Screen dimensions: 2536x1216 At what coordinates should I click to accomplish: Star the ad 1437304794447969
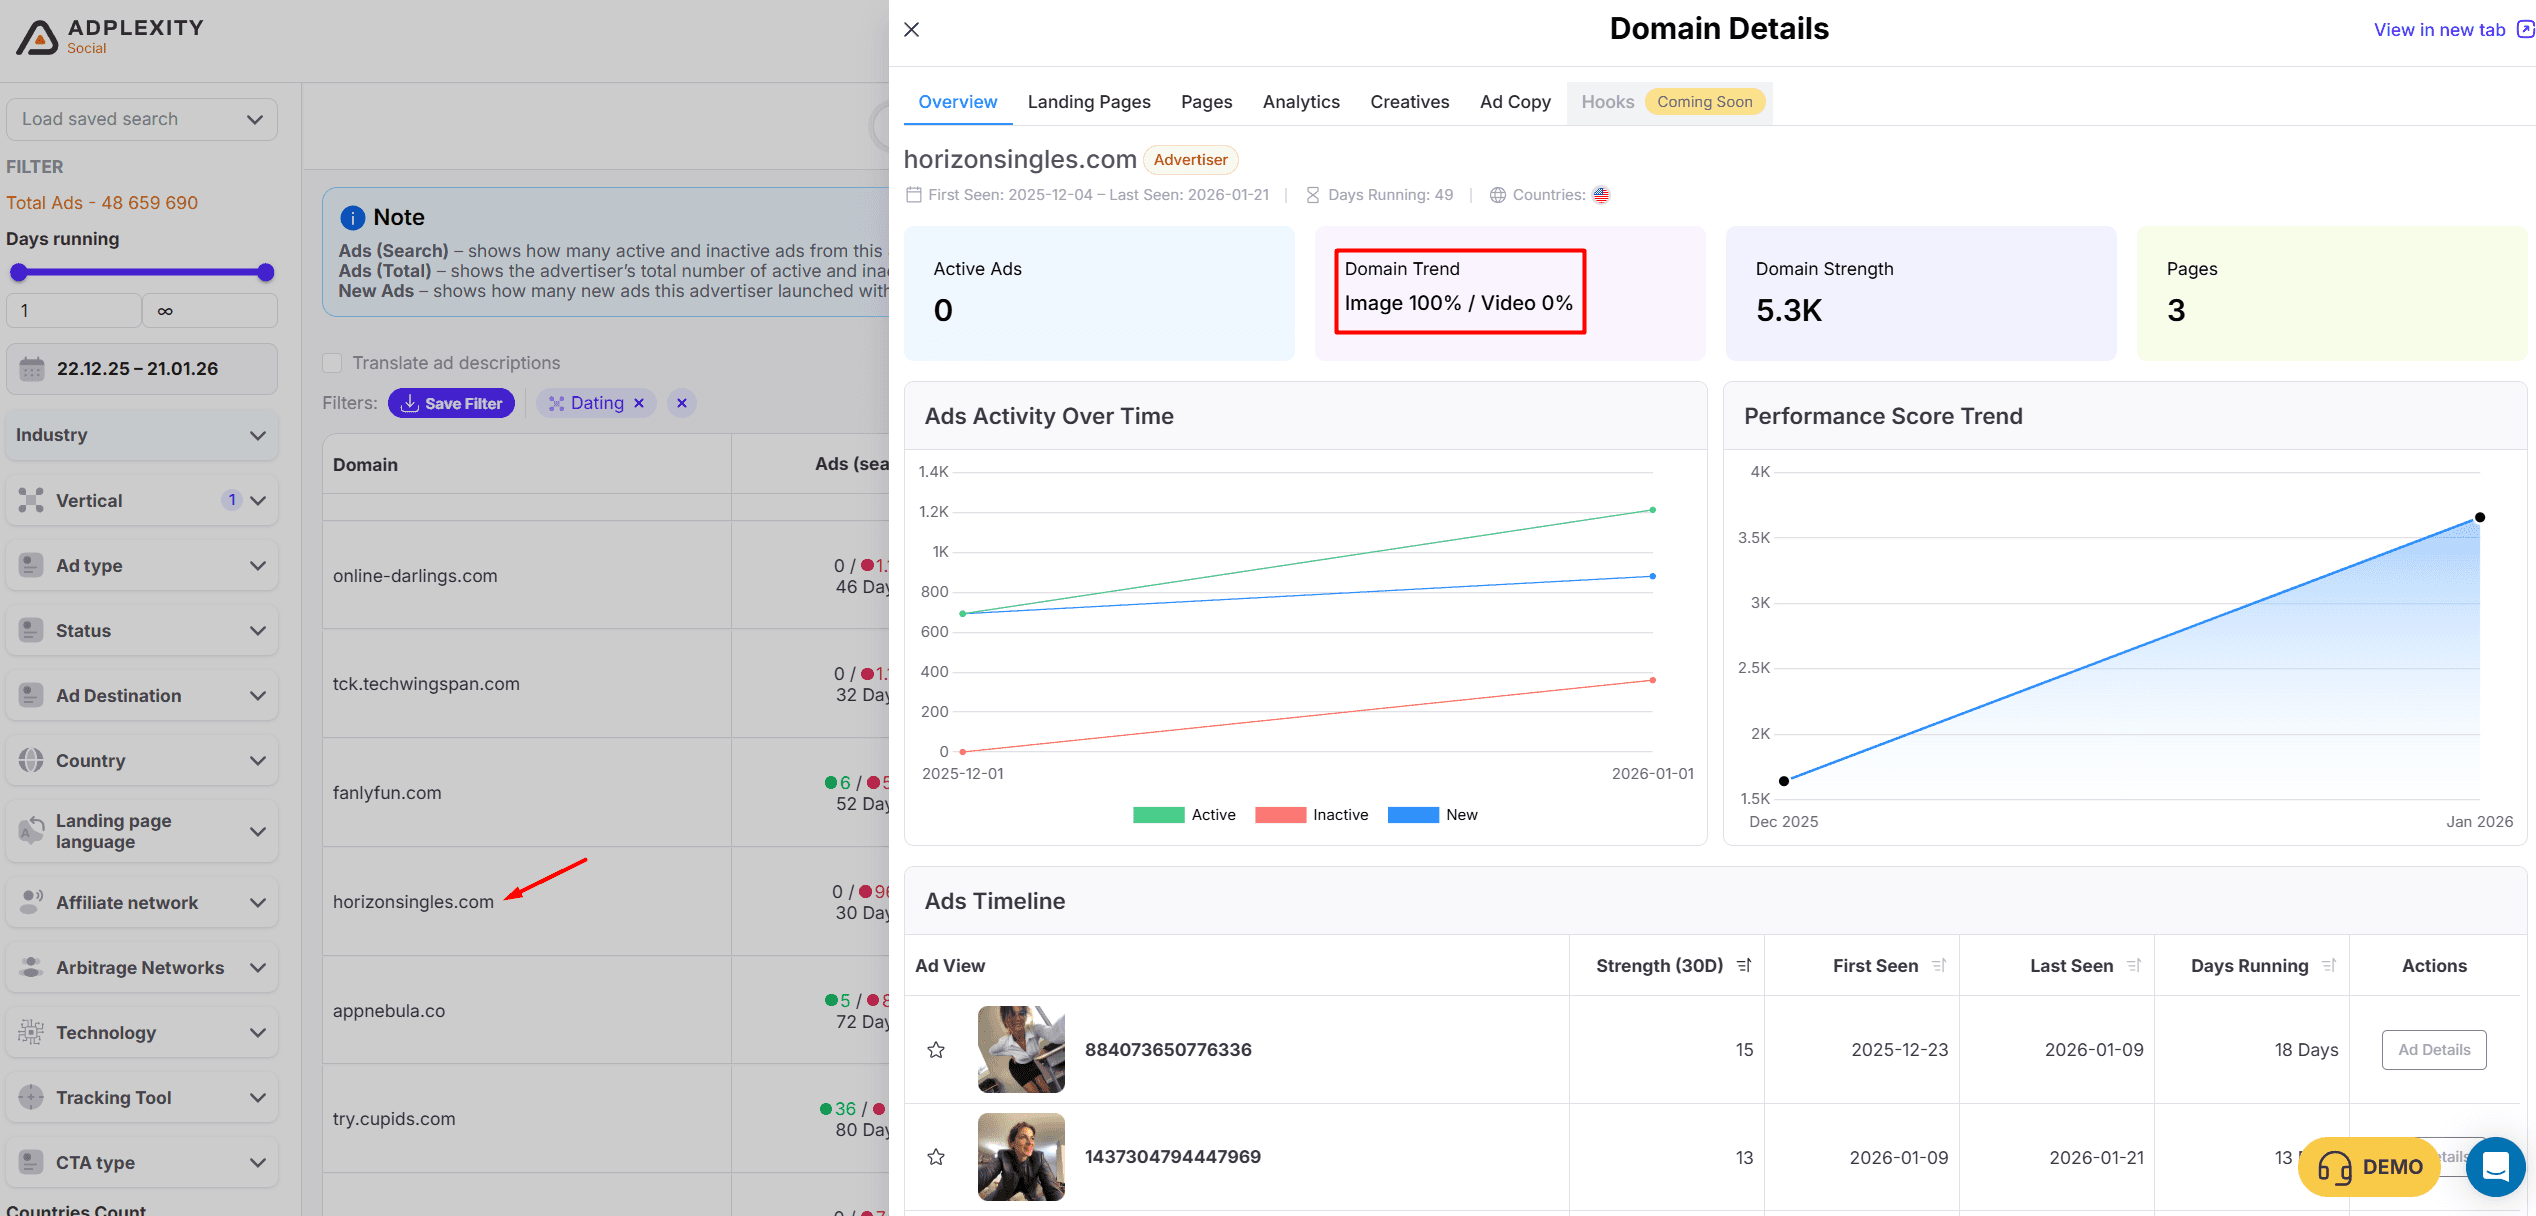pos(936,1157)
